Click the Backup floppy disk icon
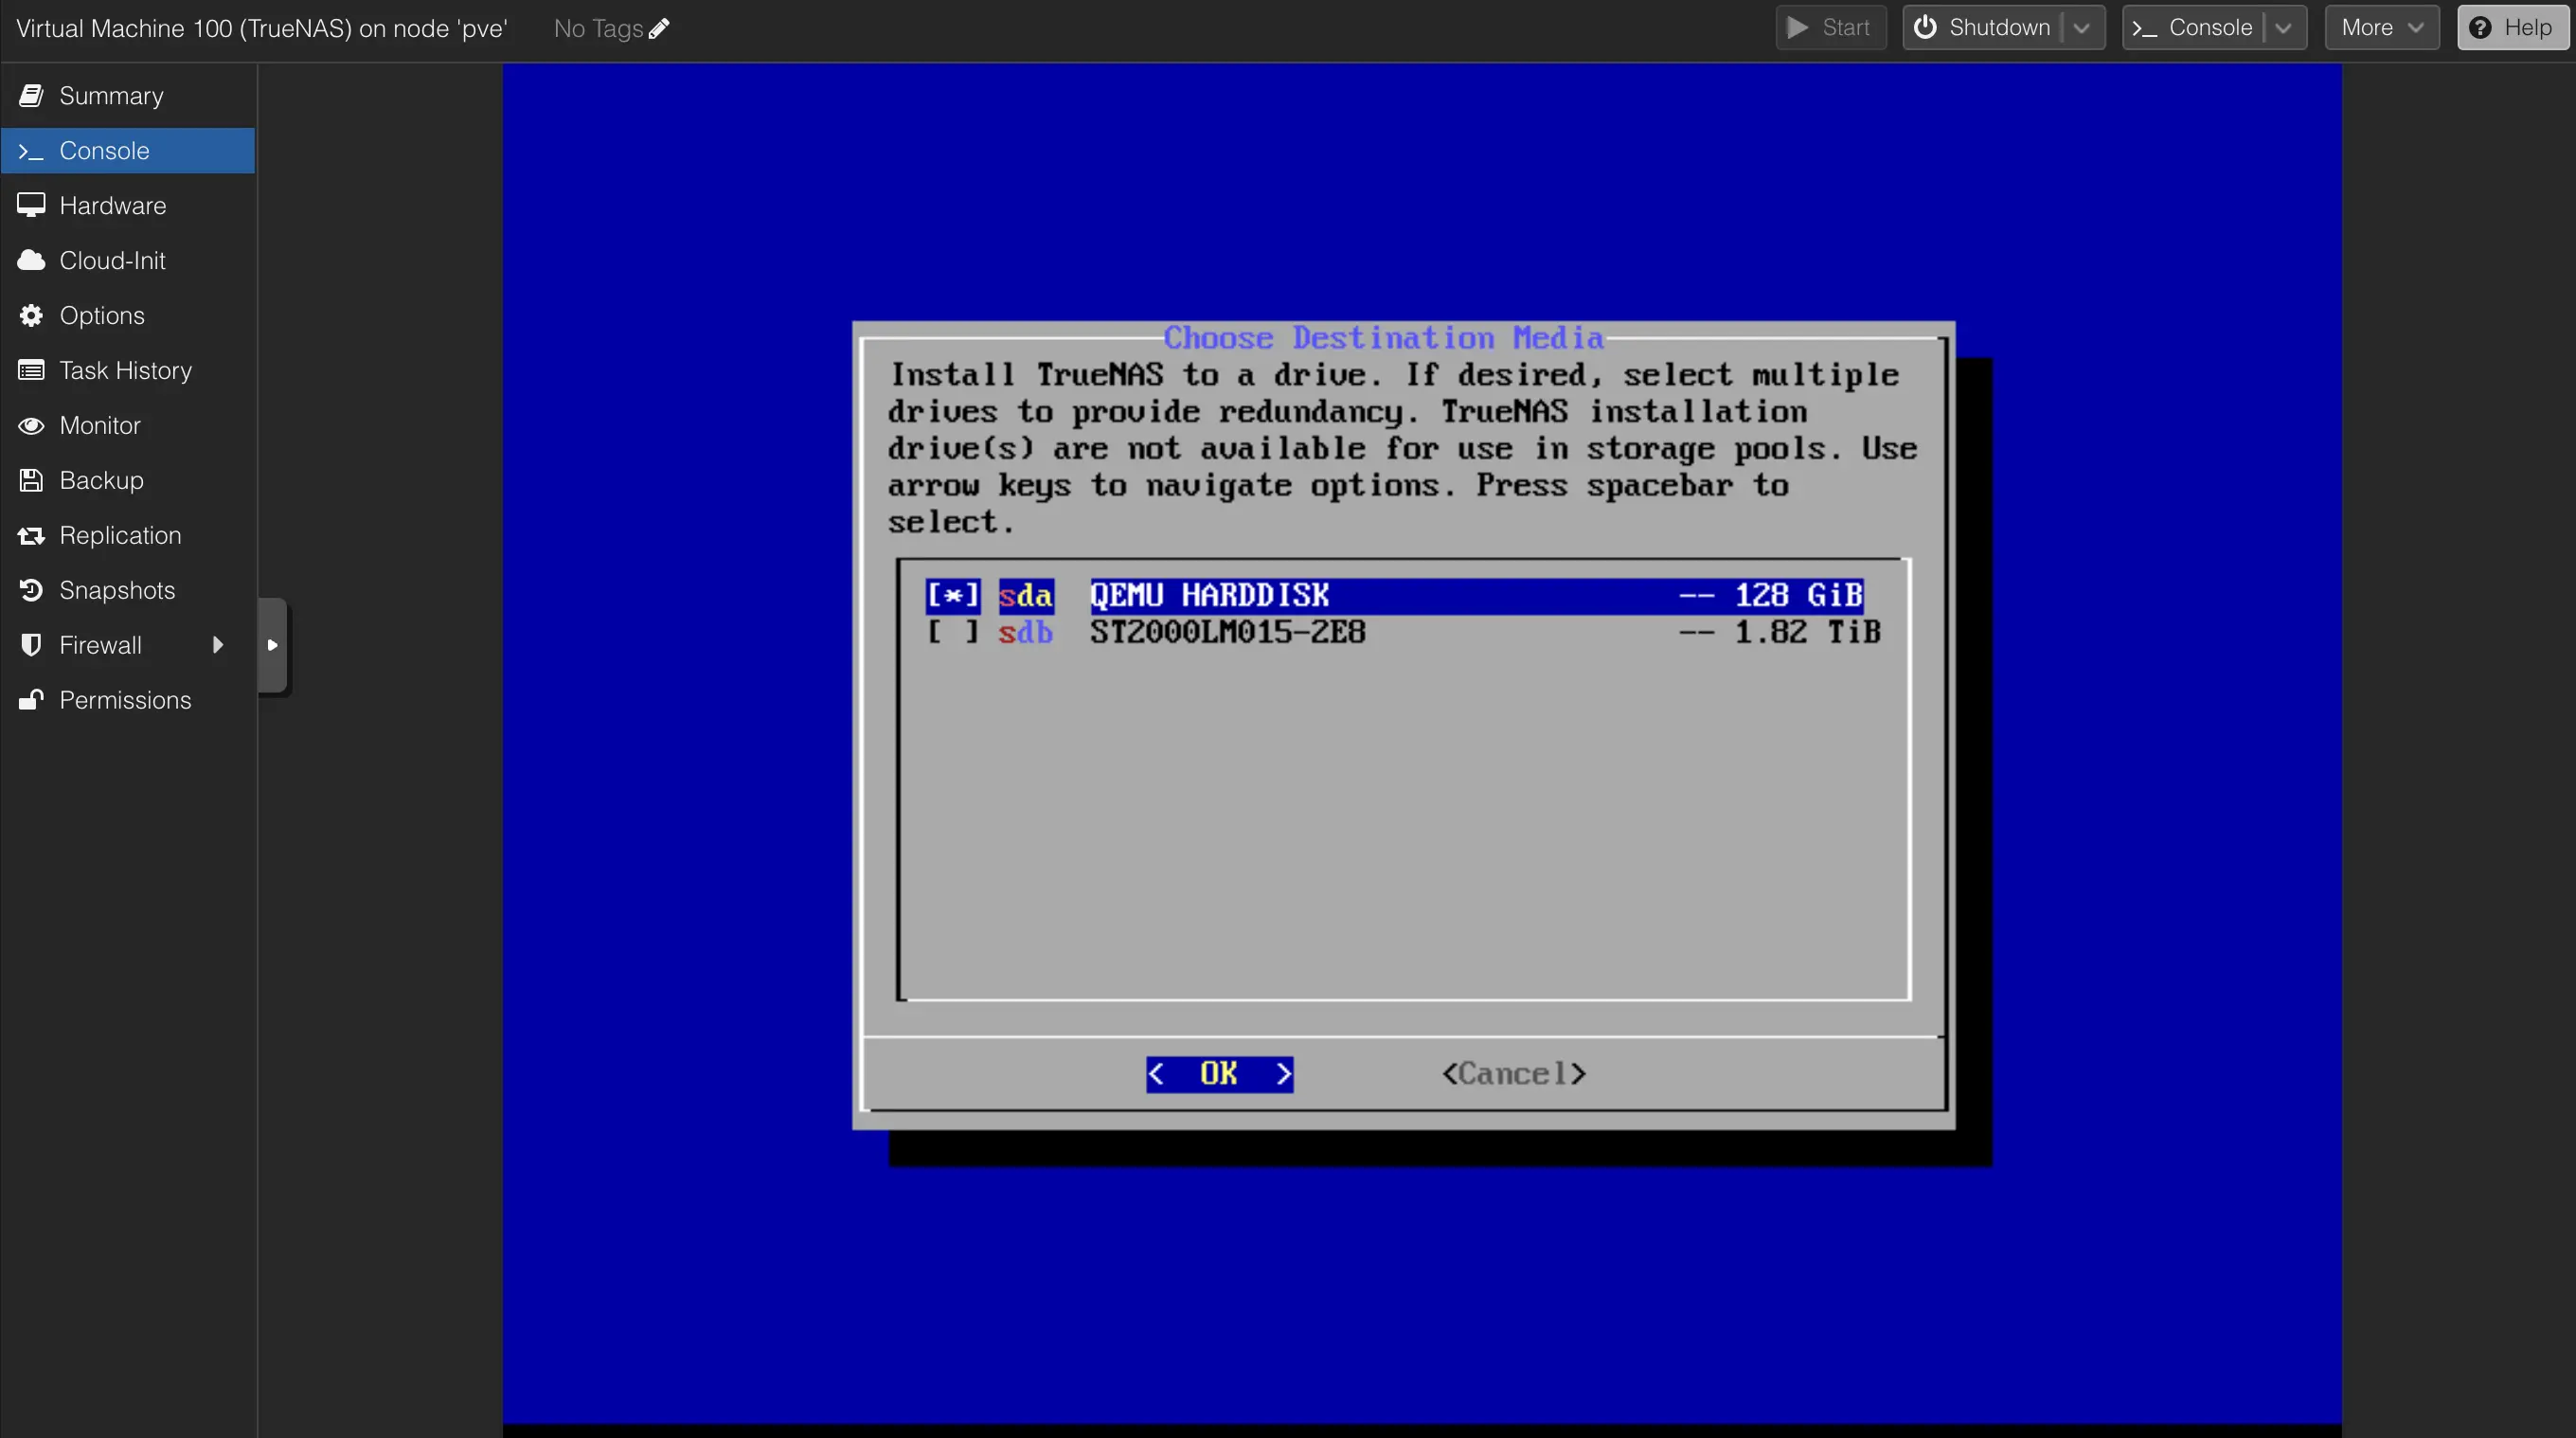Image resolution: width=2576 pixels, height=1438 pixels. [x=31, y=481]
